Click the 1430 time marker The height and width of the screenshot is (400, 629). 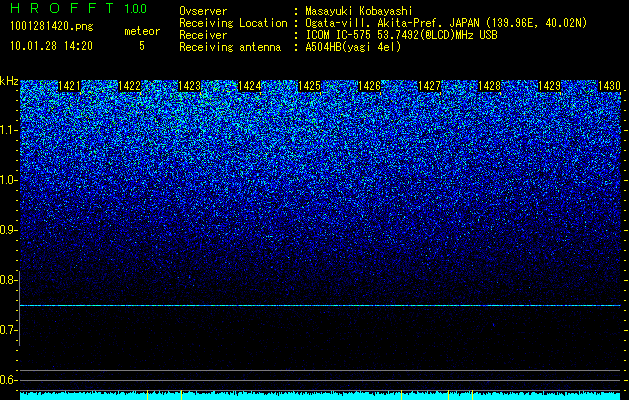[609, 86]
